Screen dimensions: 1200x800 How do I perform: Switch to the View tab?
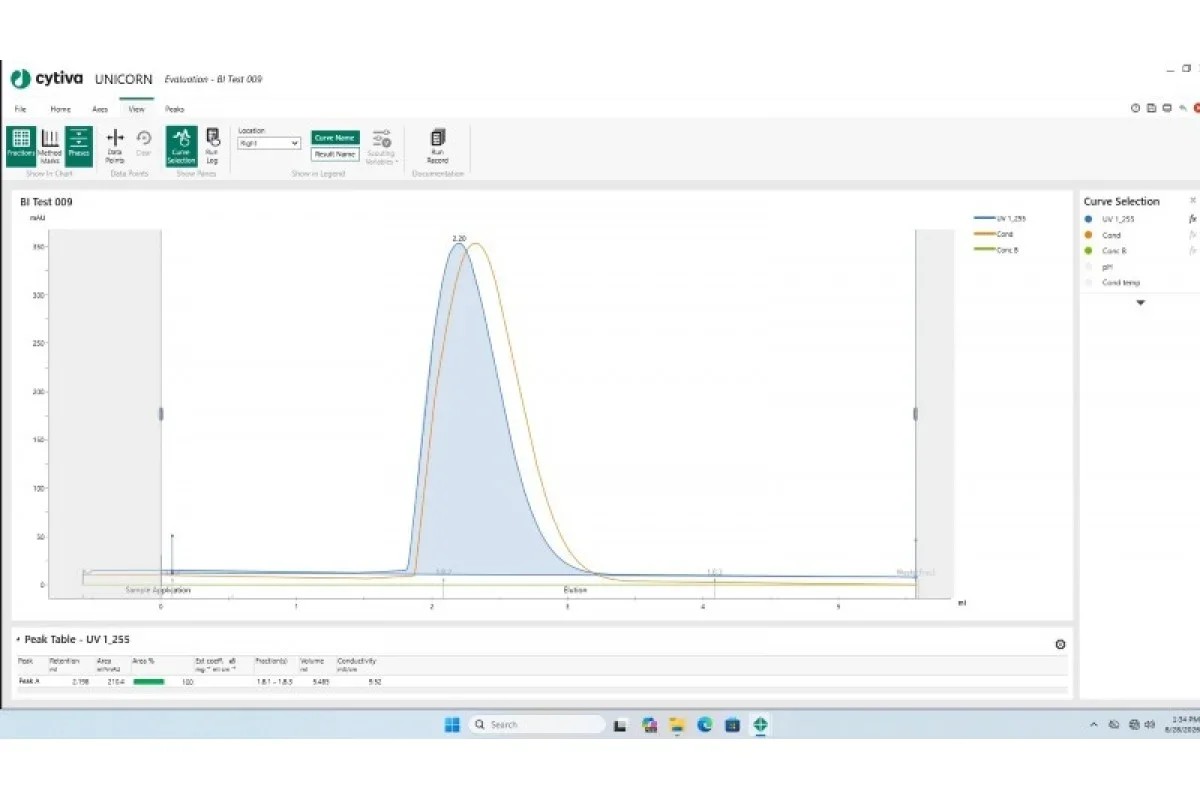click(136, 109)
